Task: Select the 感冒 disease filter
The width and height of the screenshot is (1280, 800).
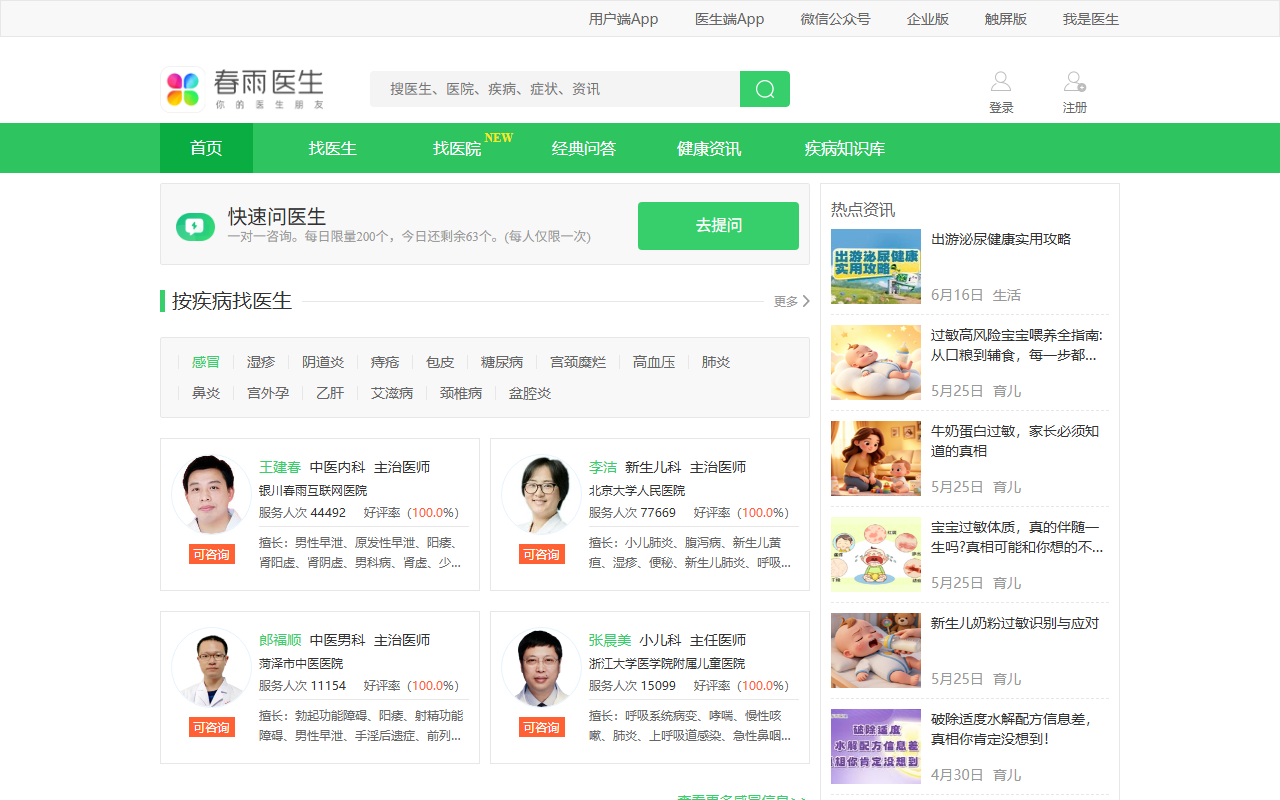Action: point(206,362)
